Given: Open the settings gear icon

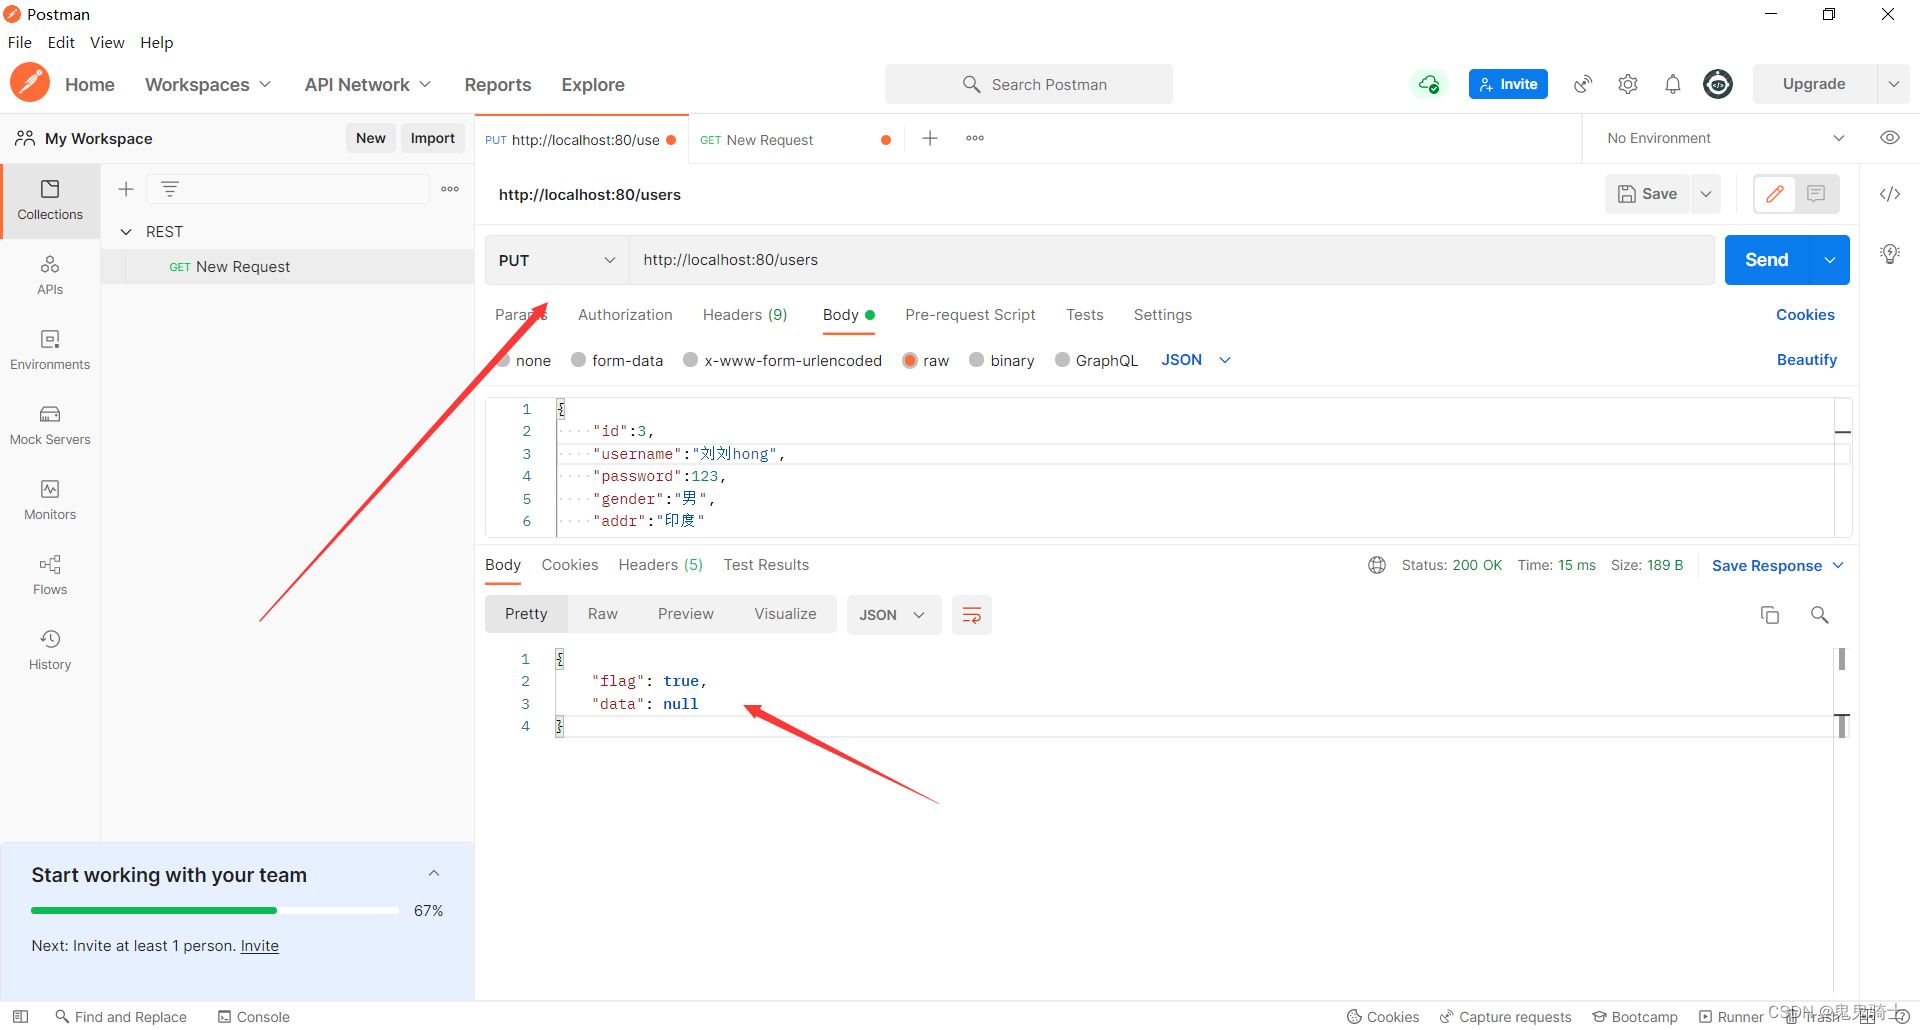Looking at the screenshot, I should (x=1628, y=84).
